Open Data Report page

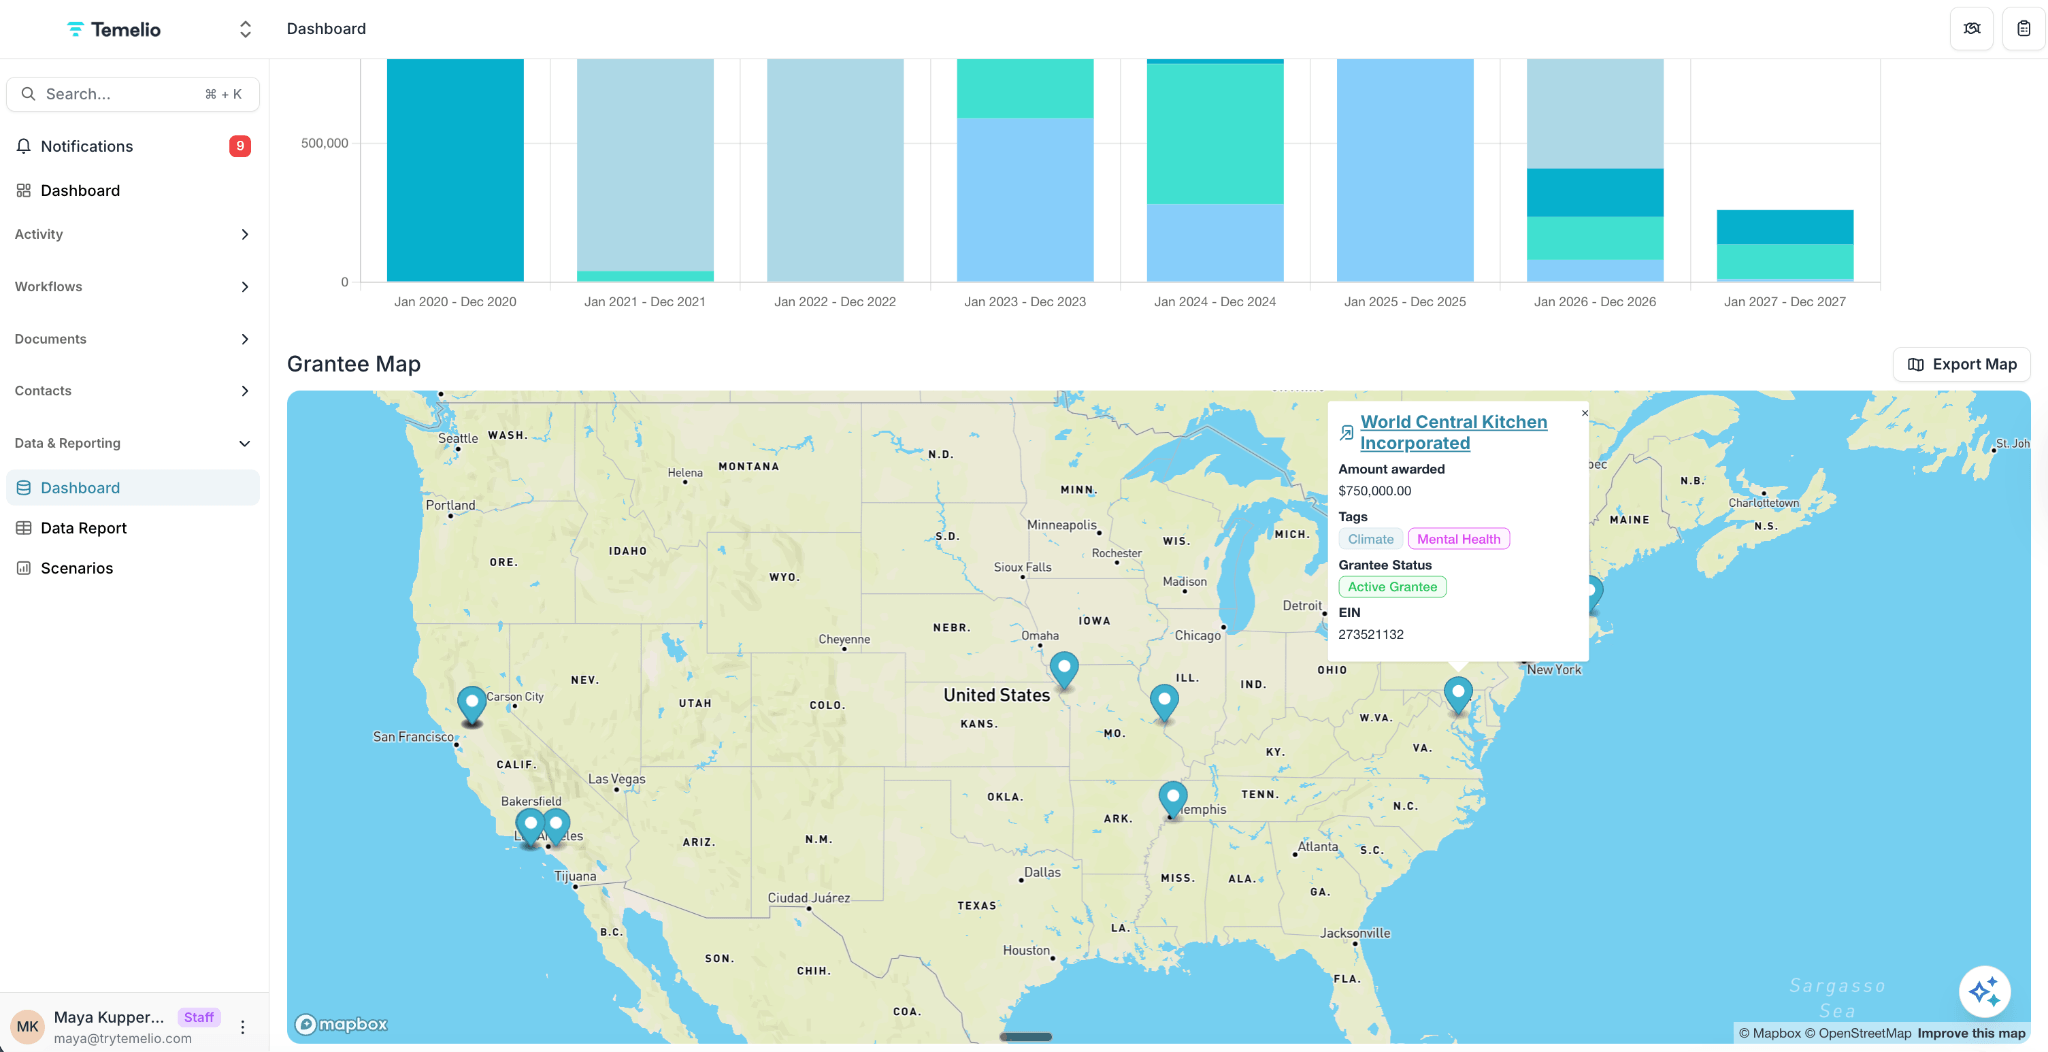click(x=133, y=528)
